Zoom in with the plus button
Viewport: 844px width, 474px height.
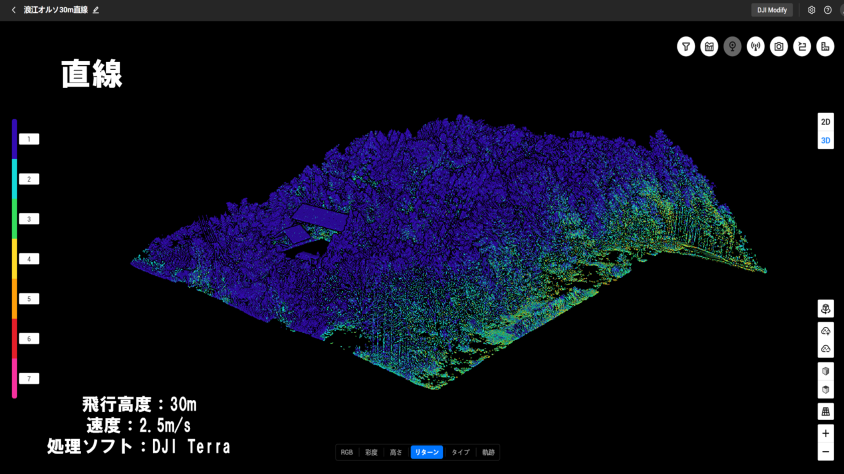coord(825,434)
